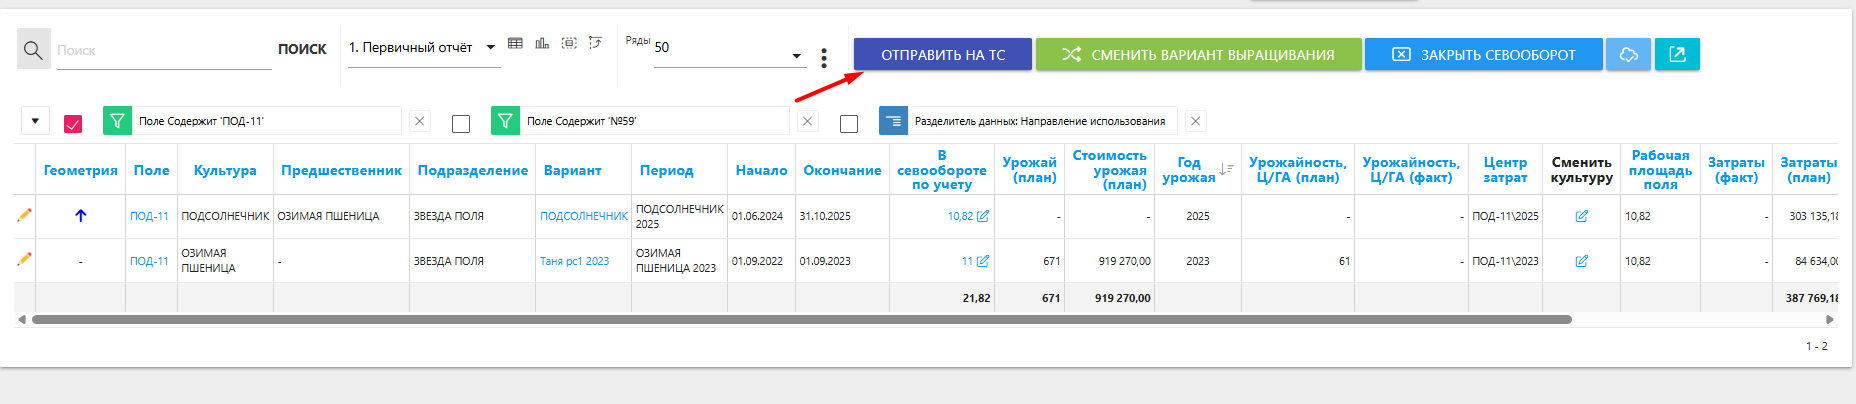Open the 'Таня рс1 2023' variant link
Viewport: 1856px width, 404px height.
pos(574,261)
